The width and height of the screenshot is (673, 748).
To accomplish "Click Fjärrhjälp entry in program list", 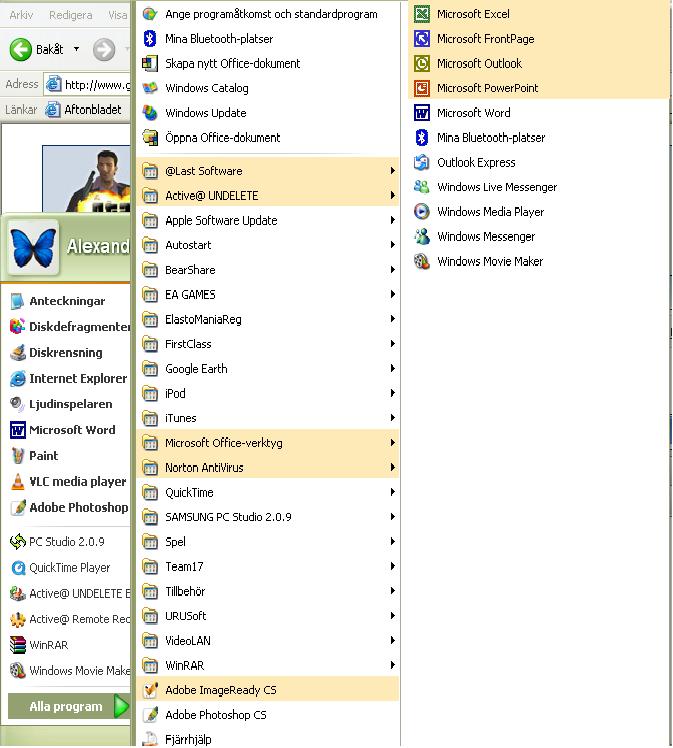I will pos(268,738).
